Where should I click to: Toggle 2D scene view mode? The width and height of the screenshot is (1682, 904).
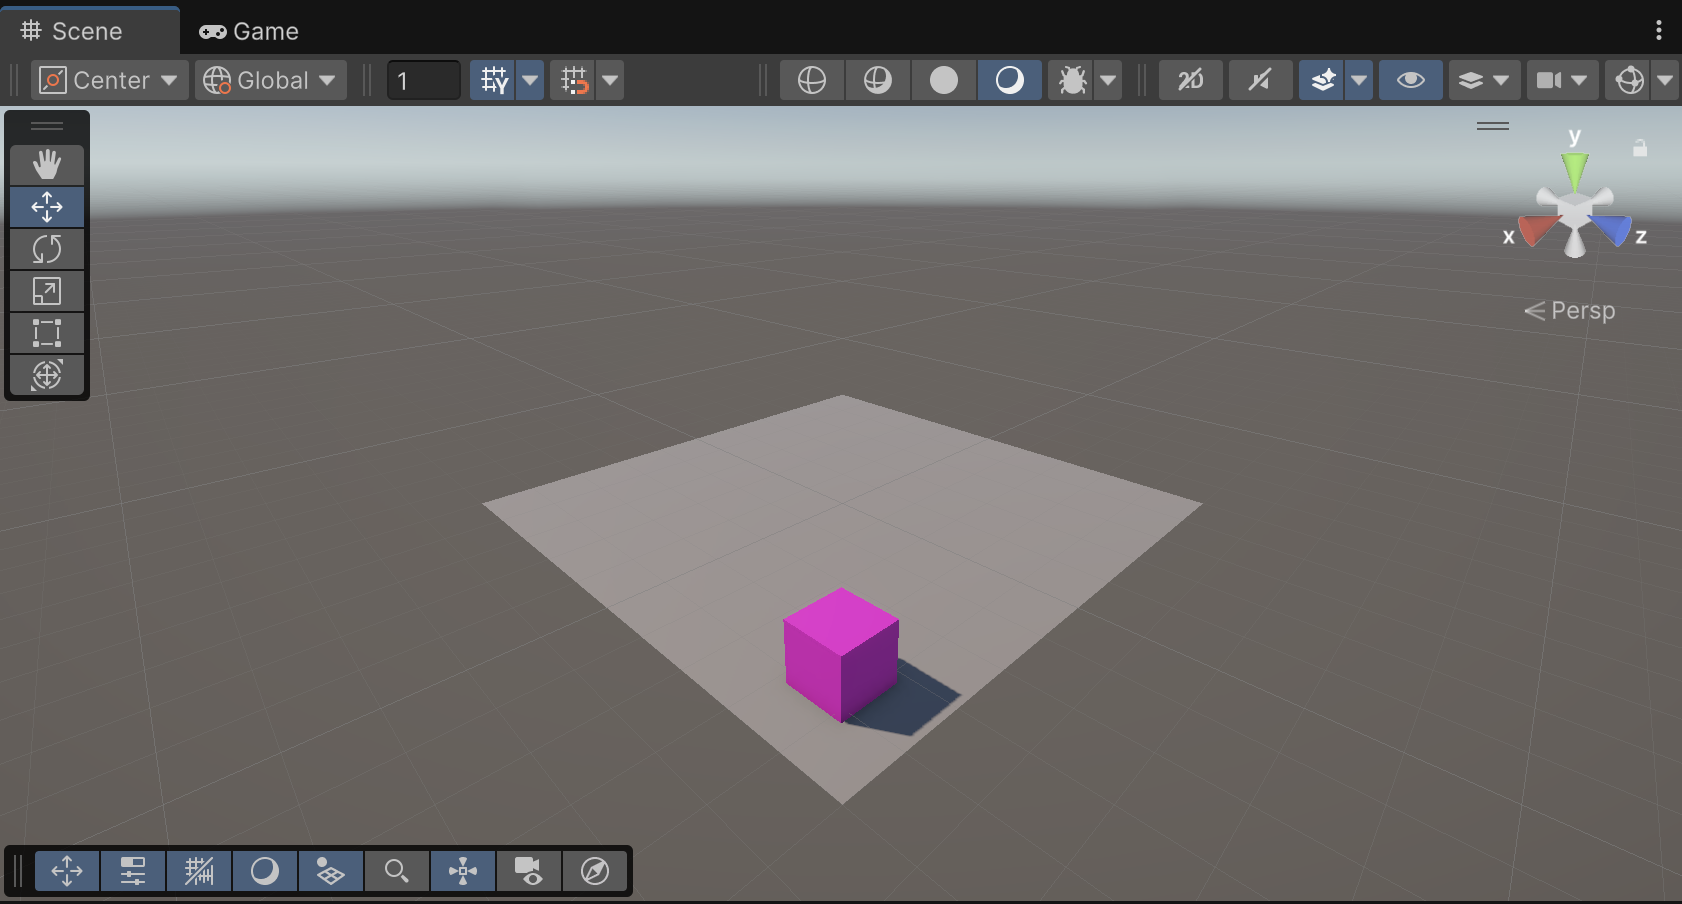[1190, 80]
